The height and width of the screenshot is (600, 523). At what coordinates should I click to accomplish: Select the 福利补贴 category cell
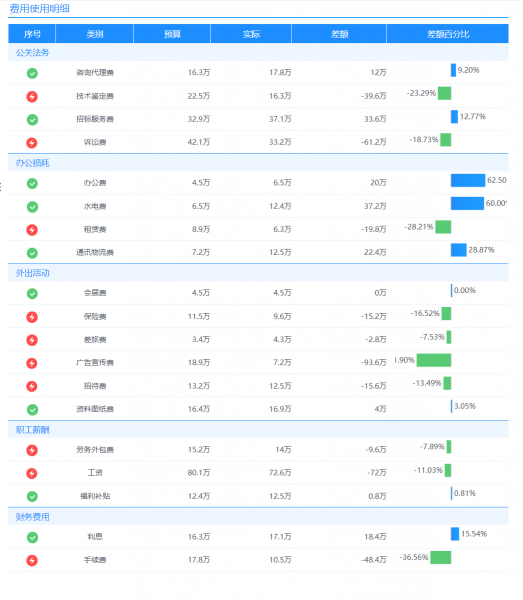[95, 496]
